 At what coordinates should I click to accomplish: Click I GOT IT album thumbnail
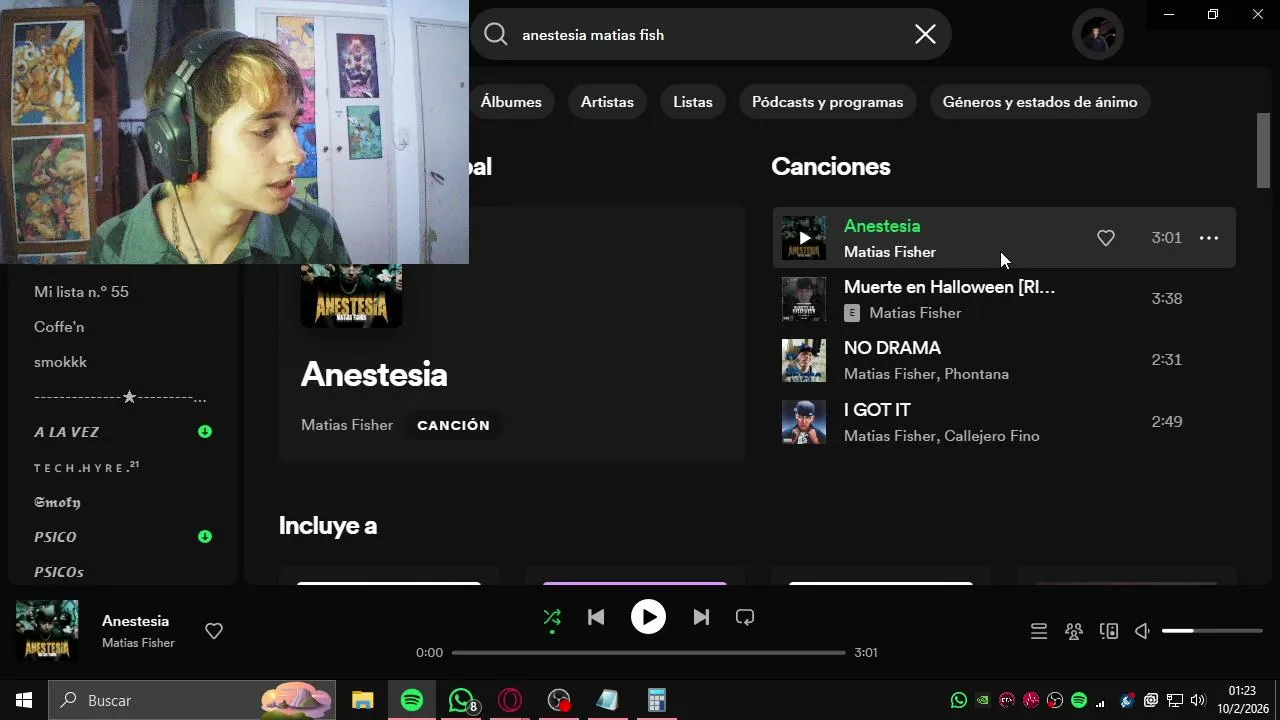[804, 422]
